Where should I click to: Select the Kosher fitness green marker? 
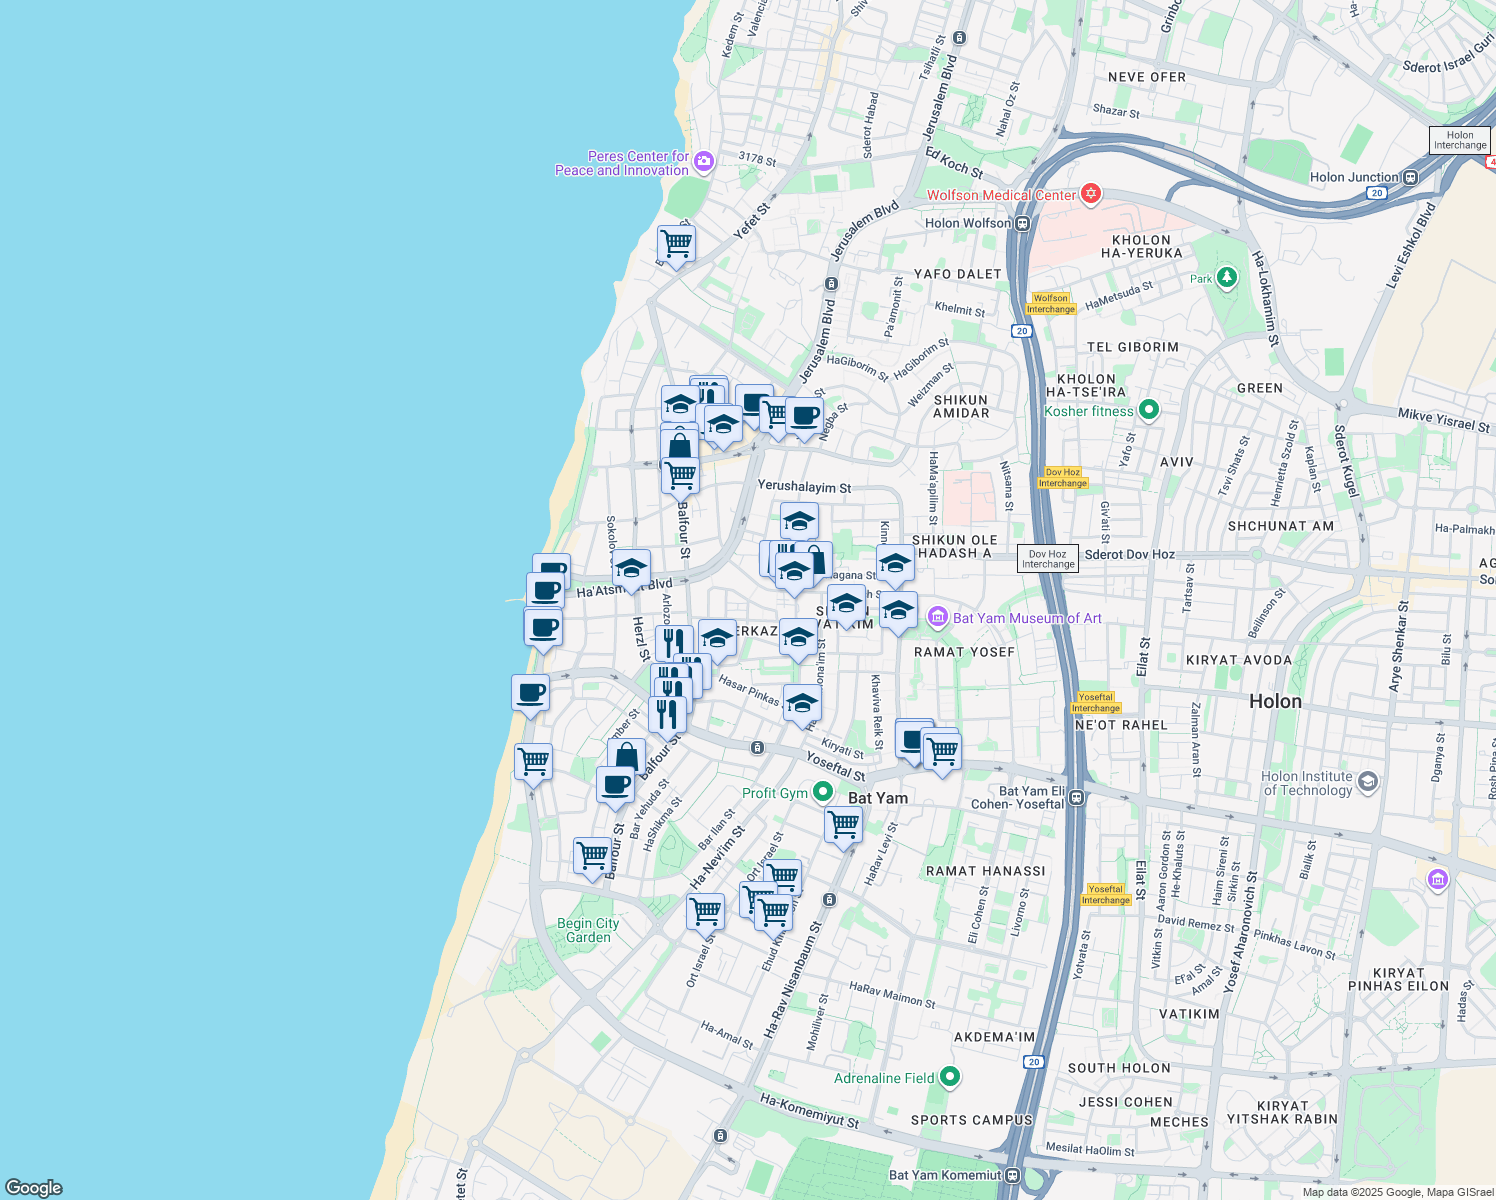point(1149,409)
